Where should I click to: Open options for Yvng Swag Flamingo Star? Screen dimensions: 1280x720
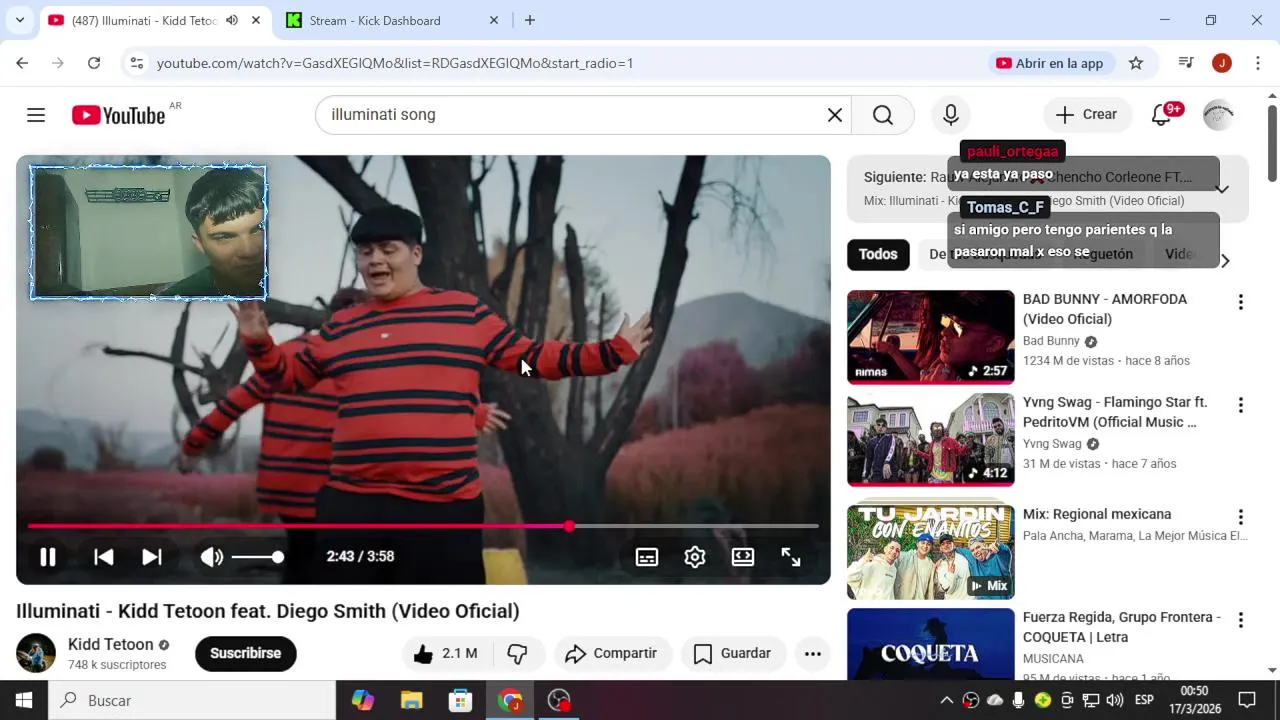pyautogui.click(x=1241, y=405)
